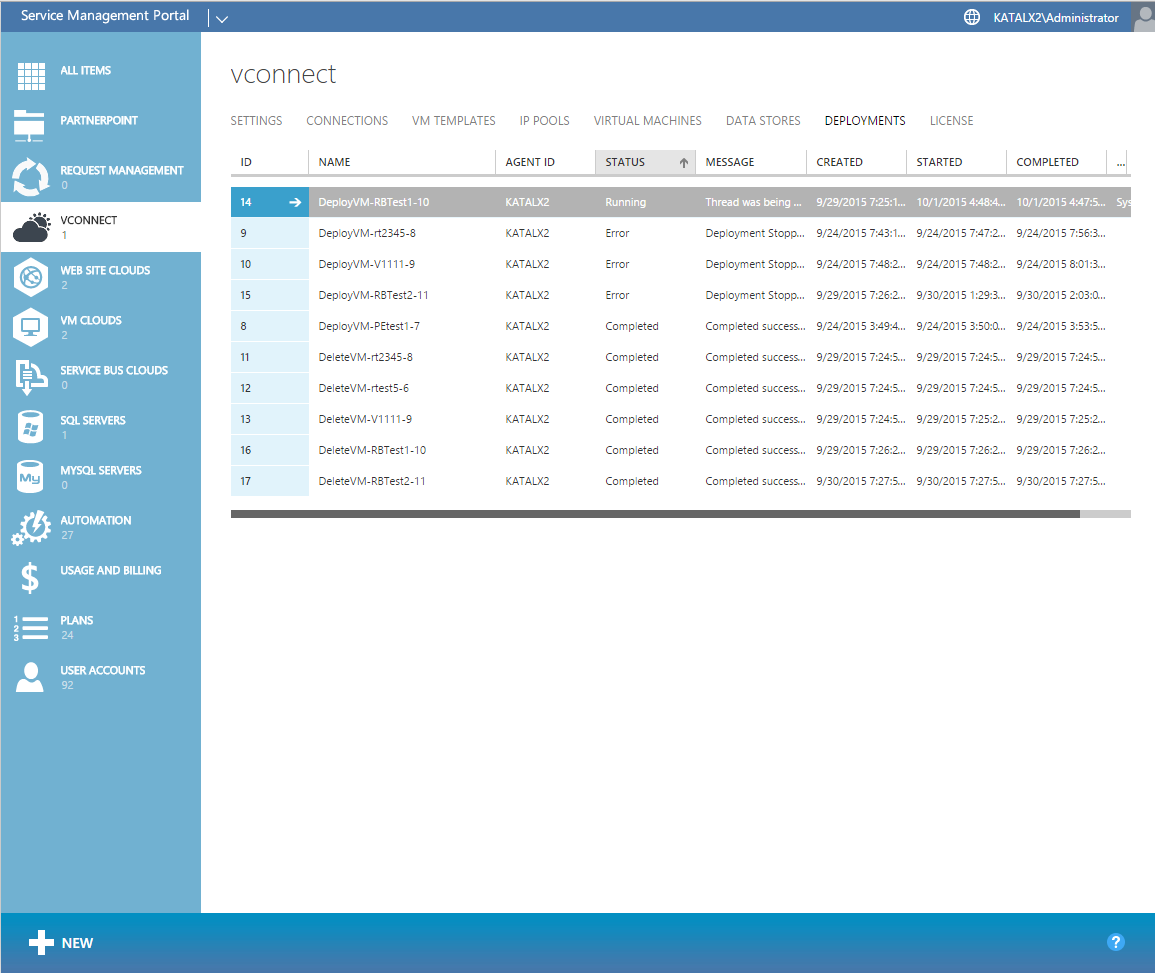Open the MySQL Servers icon
1155x973 pixels.
click(x=30, y=477)
